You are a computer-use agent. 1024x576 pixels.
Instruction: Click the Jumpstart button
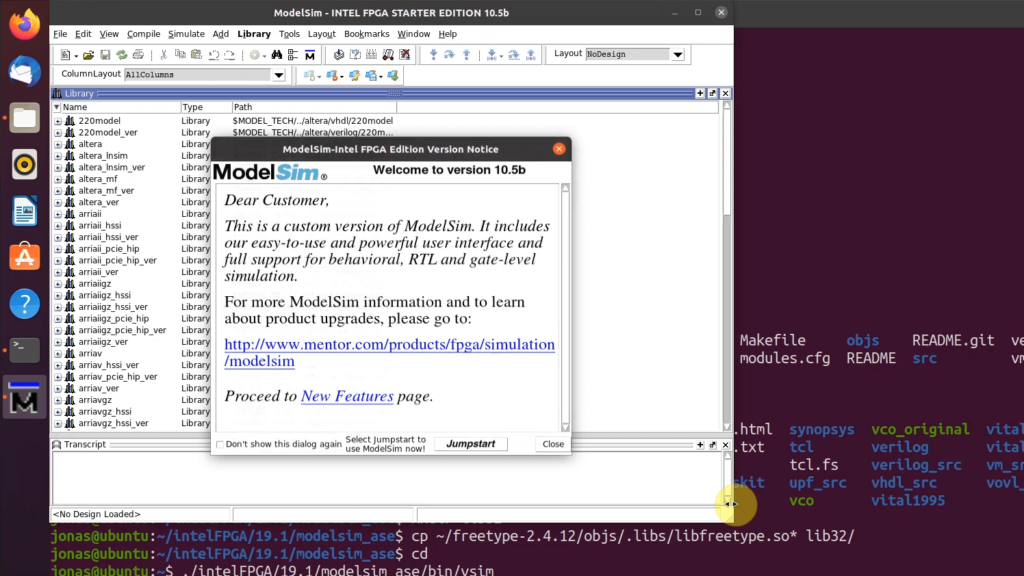pyautogui.click(x=470, y=444)
